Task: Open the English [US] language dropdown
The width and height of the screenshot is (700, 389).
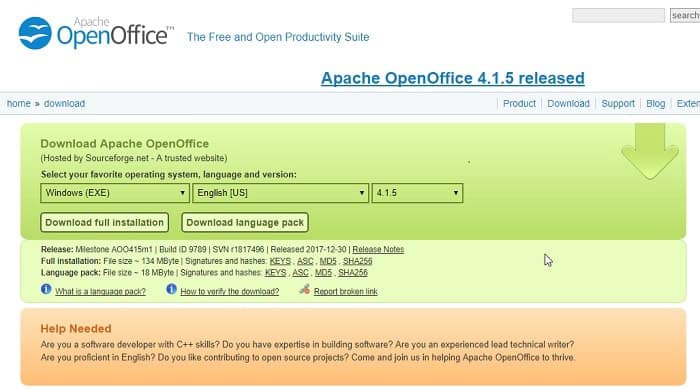Action: (280, 193)
